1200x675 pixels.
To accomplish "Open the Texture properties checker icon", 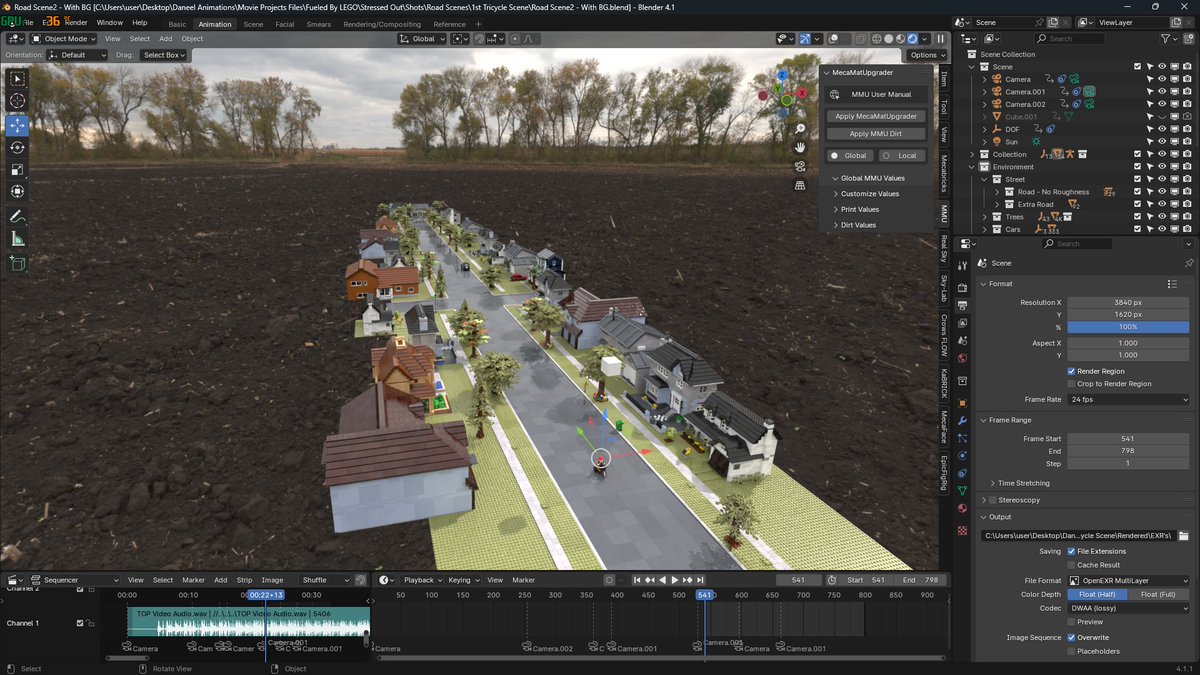I will click(x=962, y=530).
